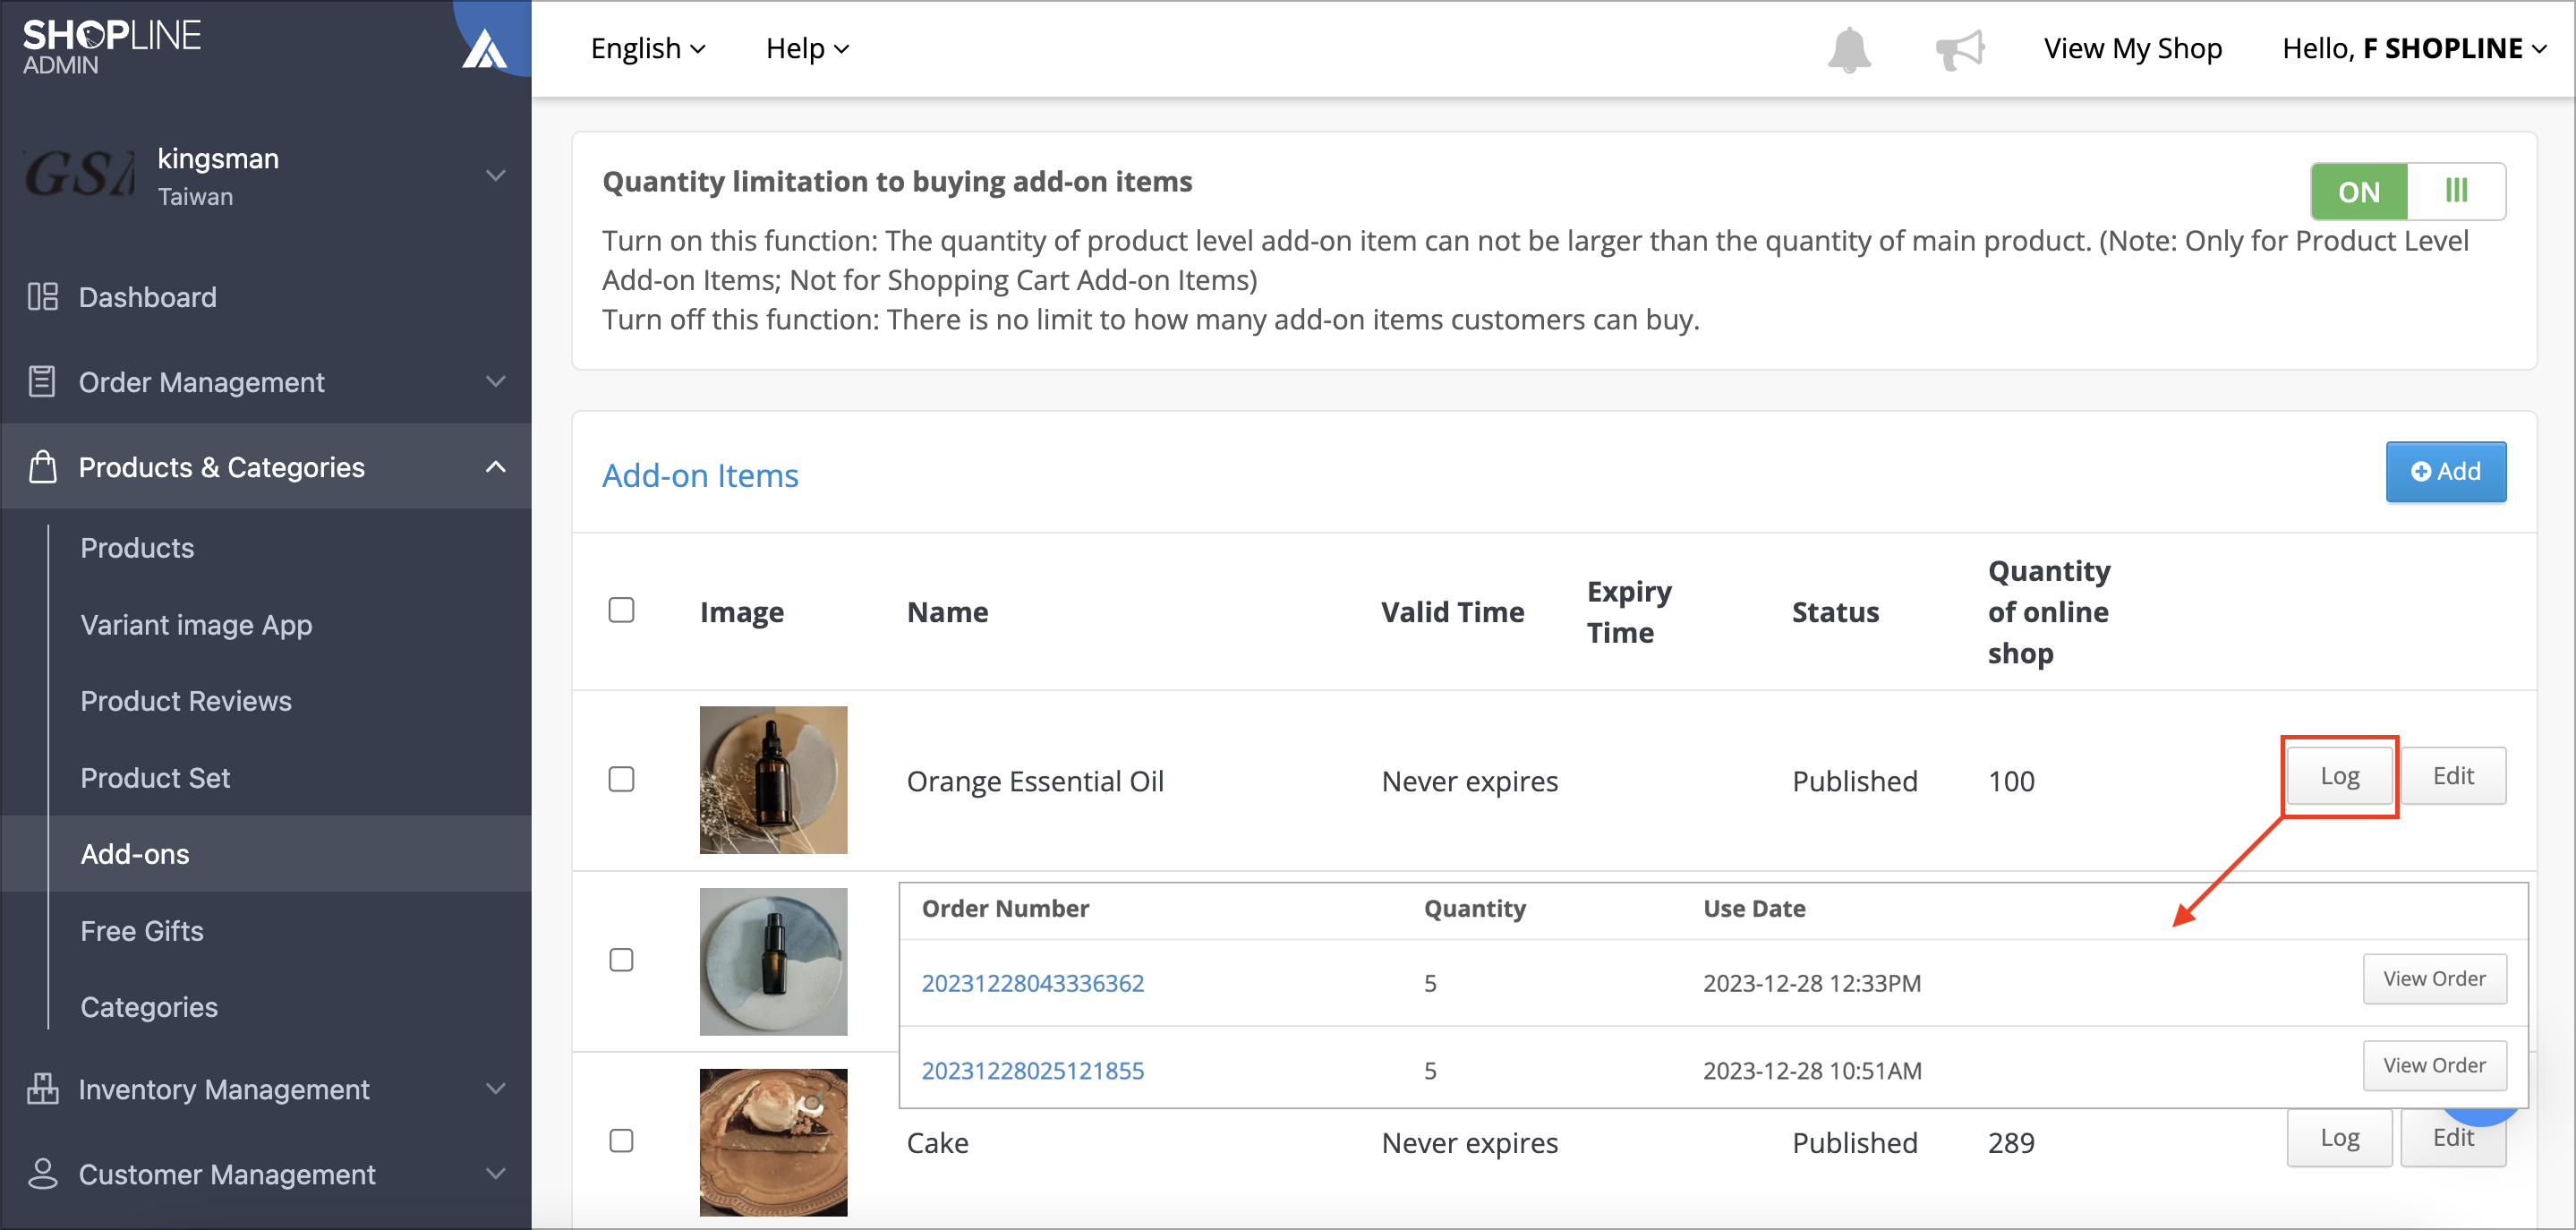The height and width of the screenshot is (1230, 2576).
Task: Click the Valid Time column header
Action: (x=1453, y=612)
